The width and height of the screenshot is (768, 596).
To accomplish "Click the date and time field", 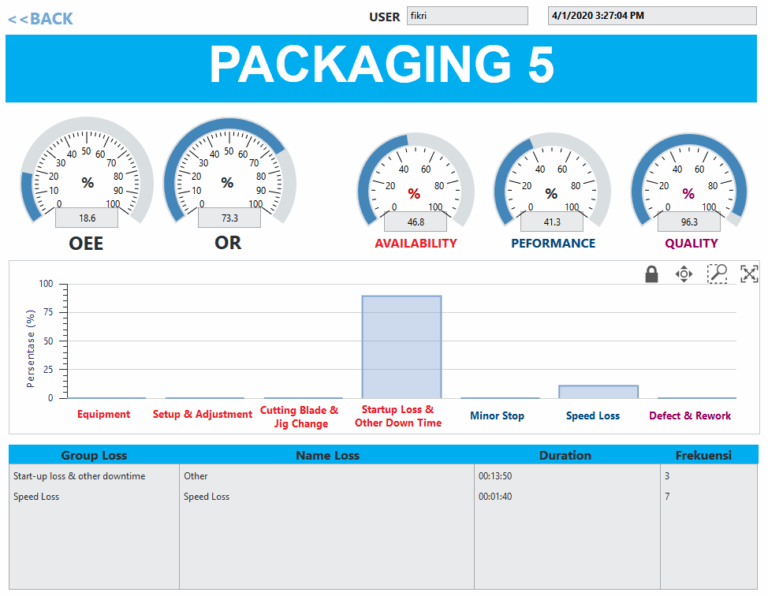I will coord(652,16).
